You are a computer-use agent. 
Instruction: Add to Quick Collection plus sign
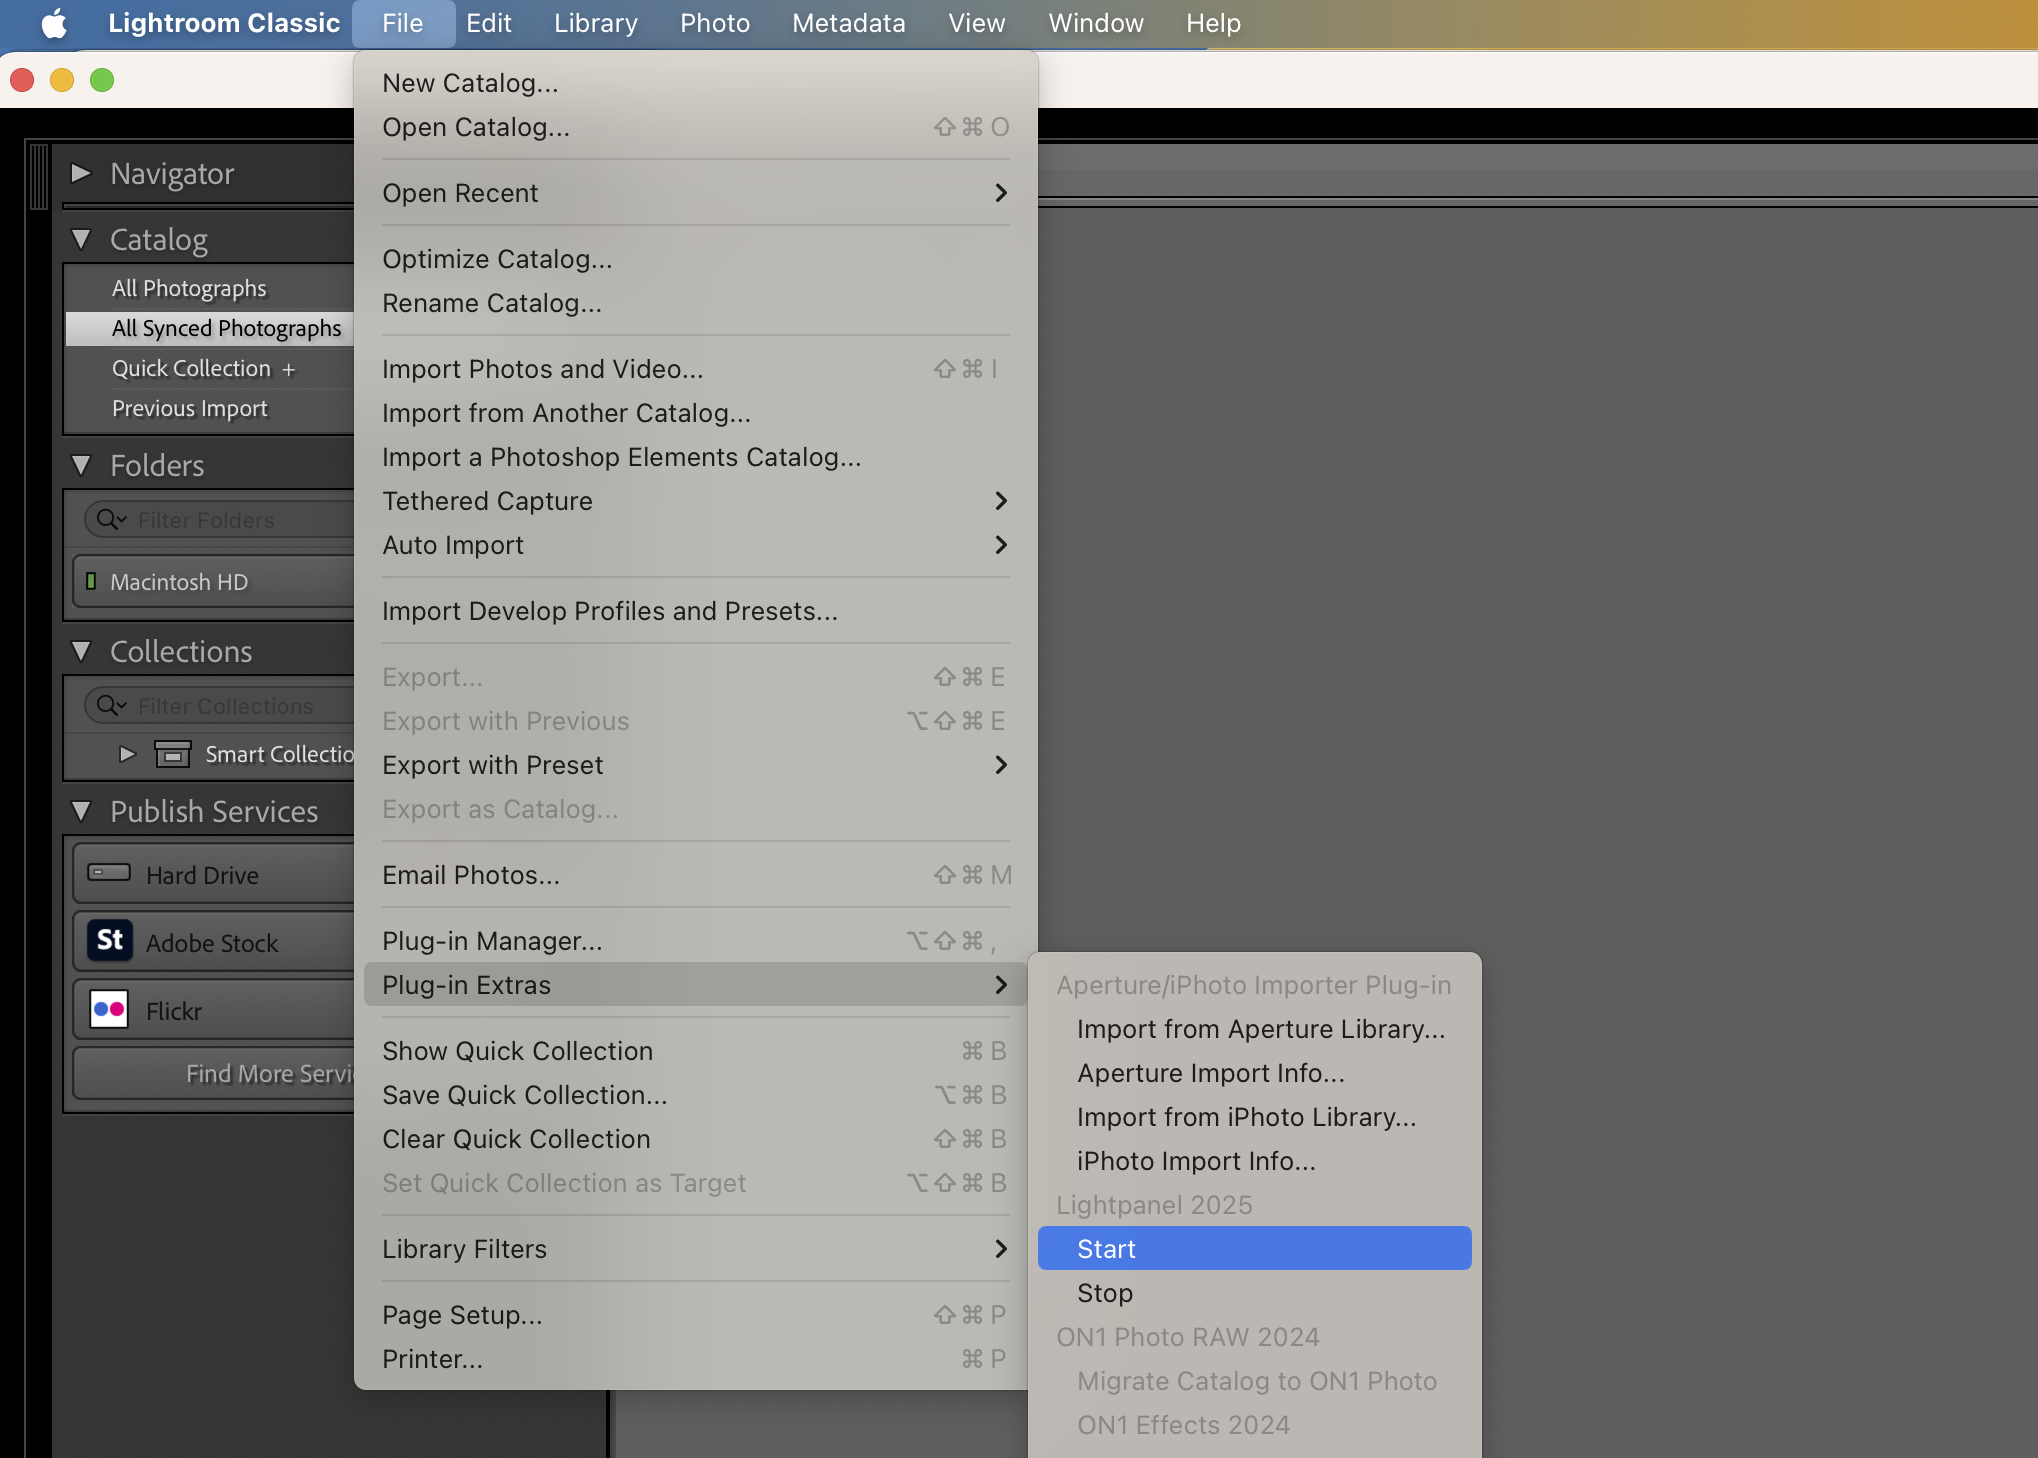[x=289, y=369]
